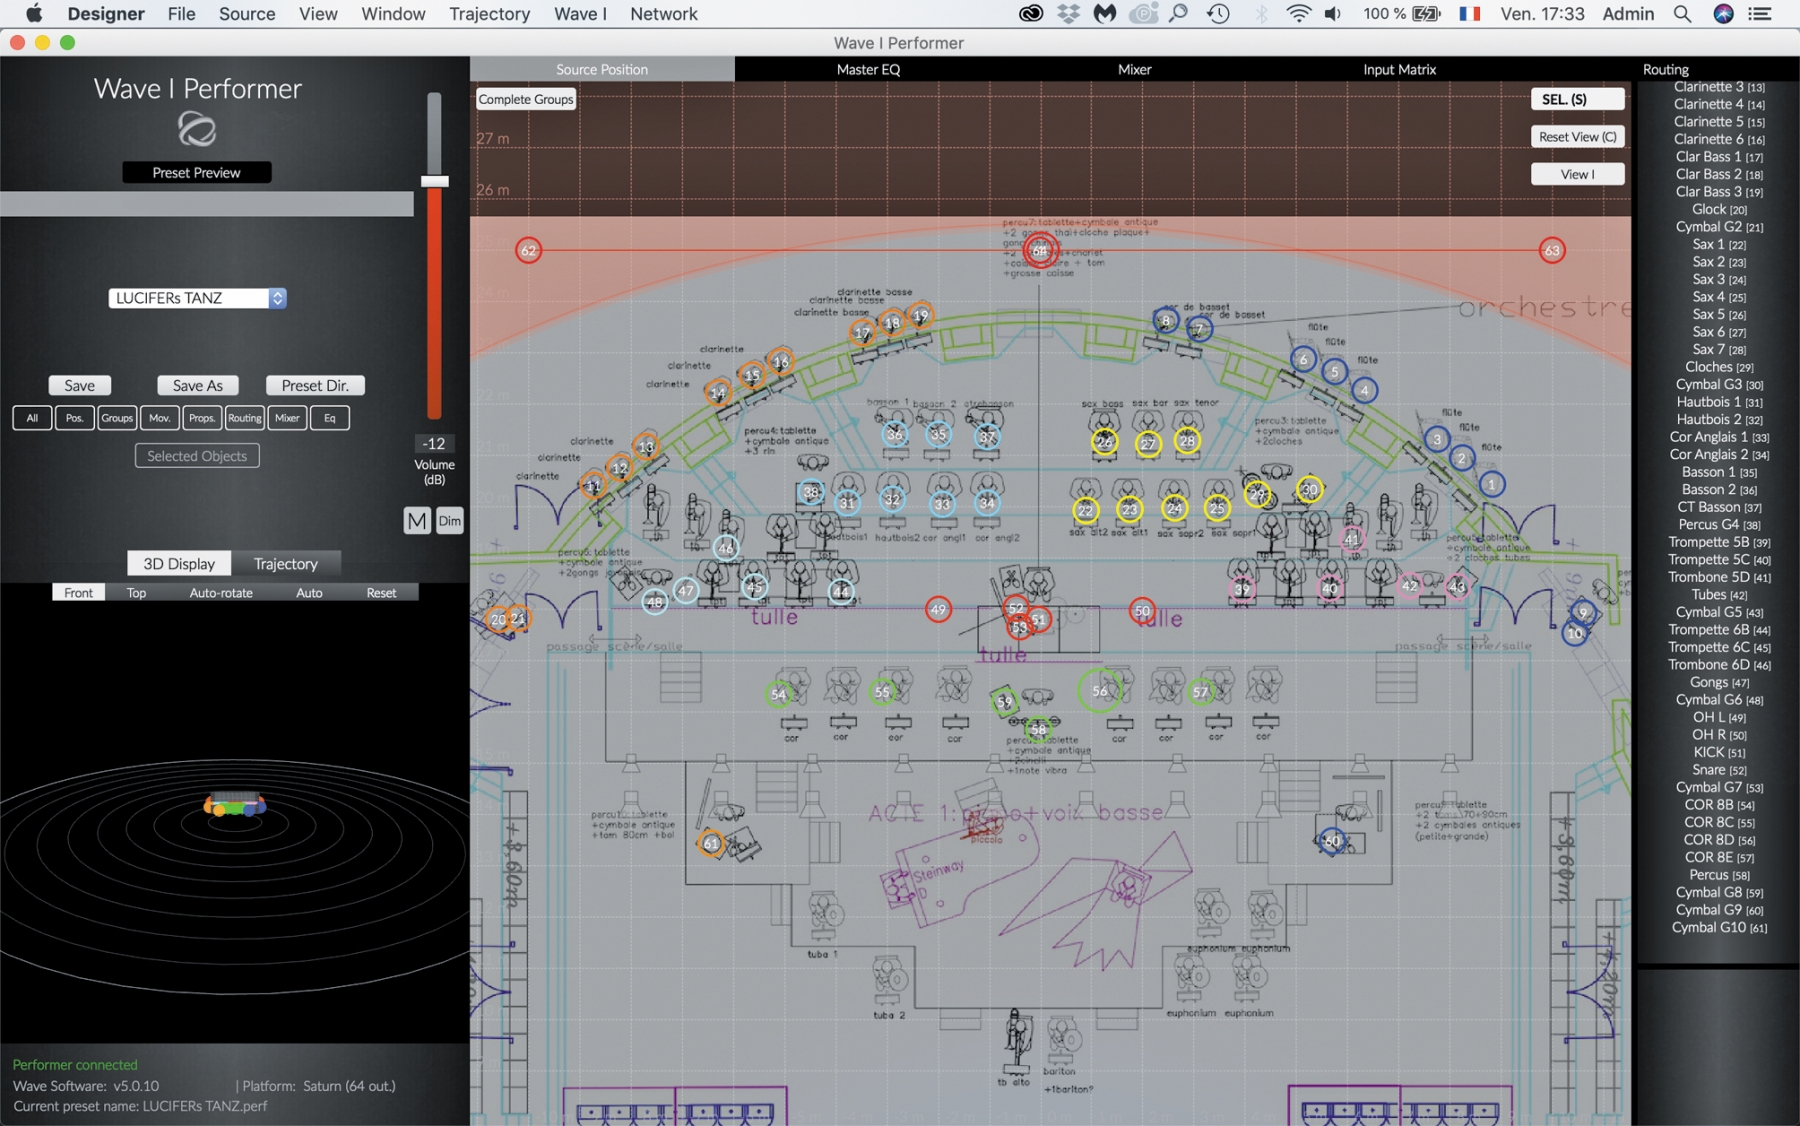Image resolution: width=1800 pixels, height=1126 pixels.
Task: Click the Reset View (C) button
Action: click(x=1577, y=137)
